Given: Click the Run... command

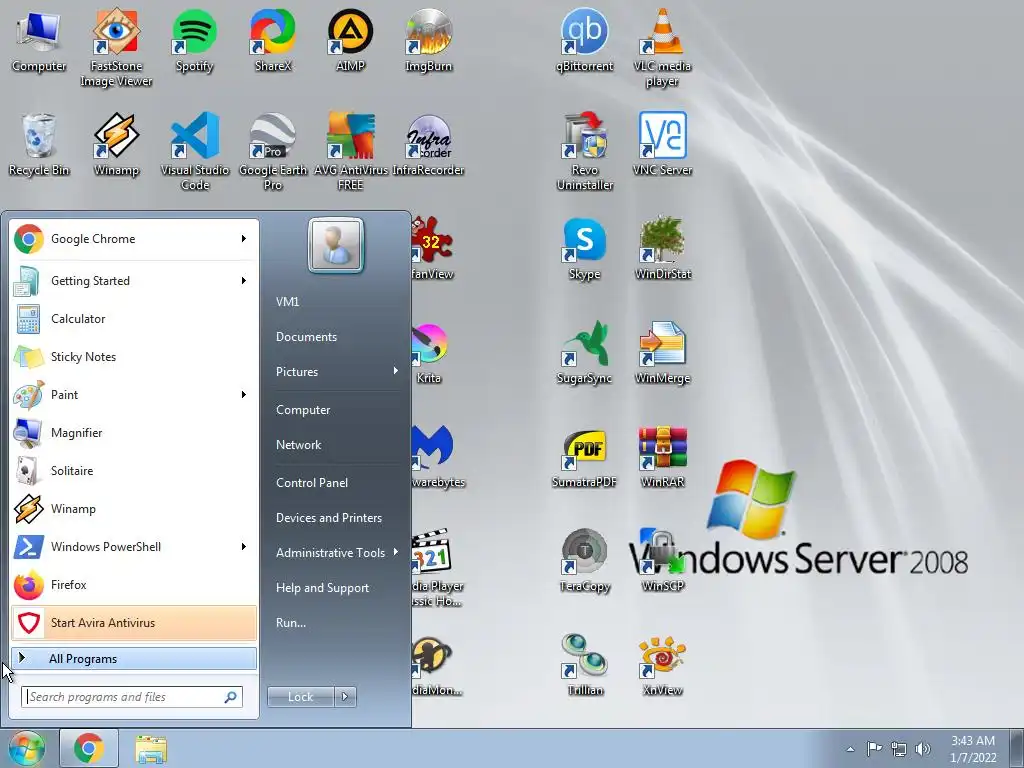Looking at the screenshot, I should click(x=291, y=623).
